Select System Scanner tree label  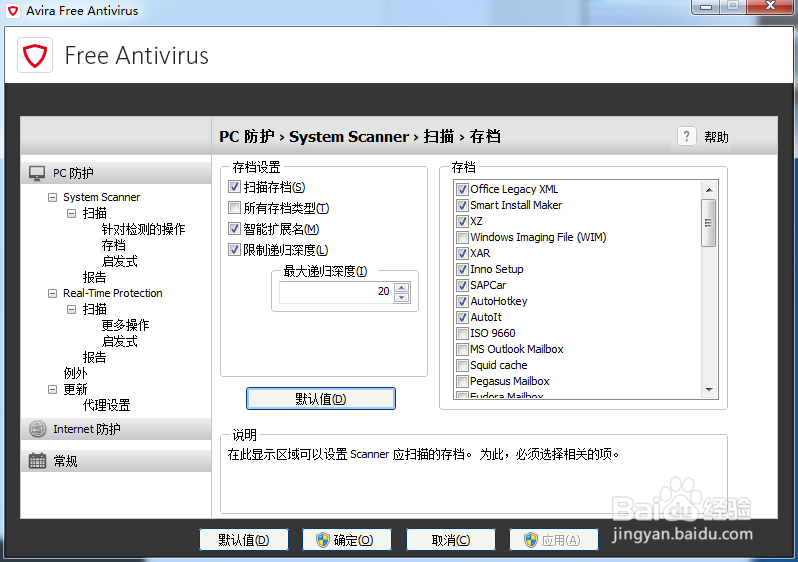tap(101, 197)
